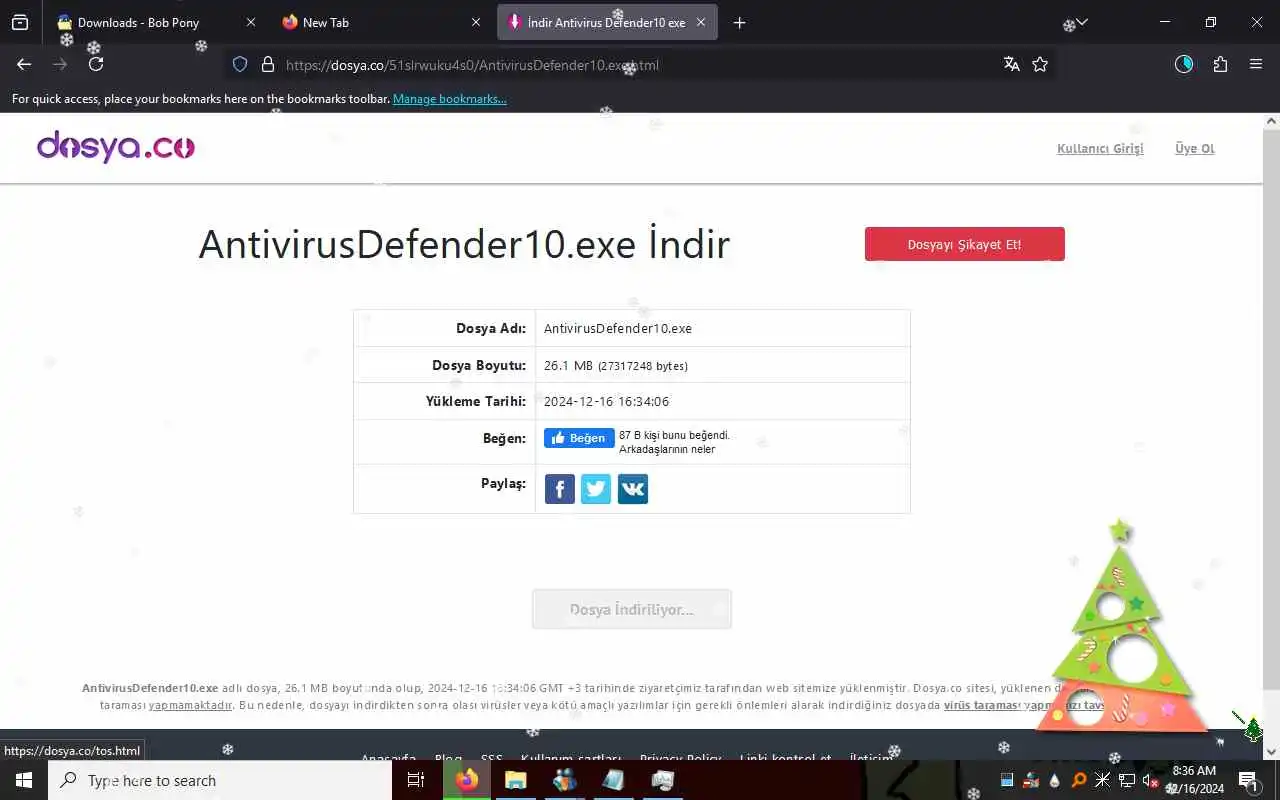The width and height of the screenshot is (1280, 800).
Task: Click the Facebook Beğen like button
Action: (x=579, y=438)
